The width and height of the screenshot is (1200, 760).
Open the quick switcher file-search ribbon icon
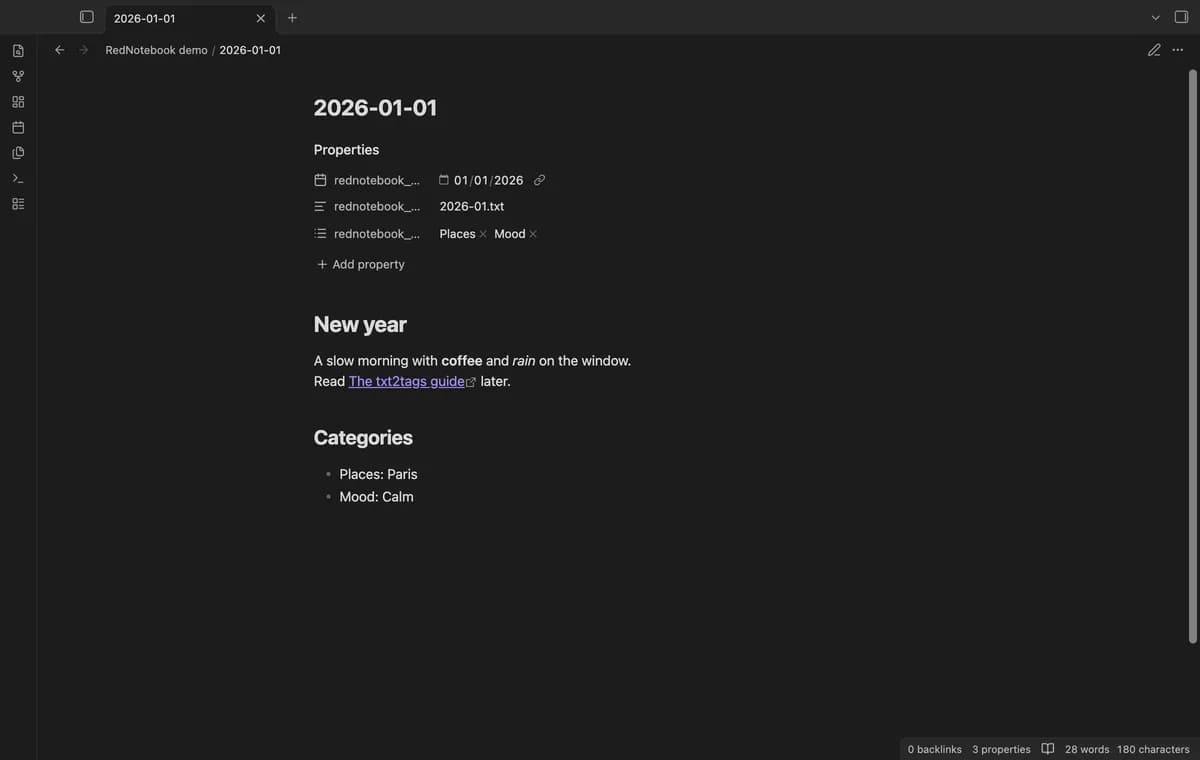[x=18, y=50]
